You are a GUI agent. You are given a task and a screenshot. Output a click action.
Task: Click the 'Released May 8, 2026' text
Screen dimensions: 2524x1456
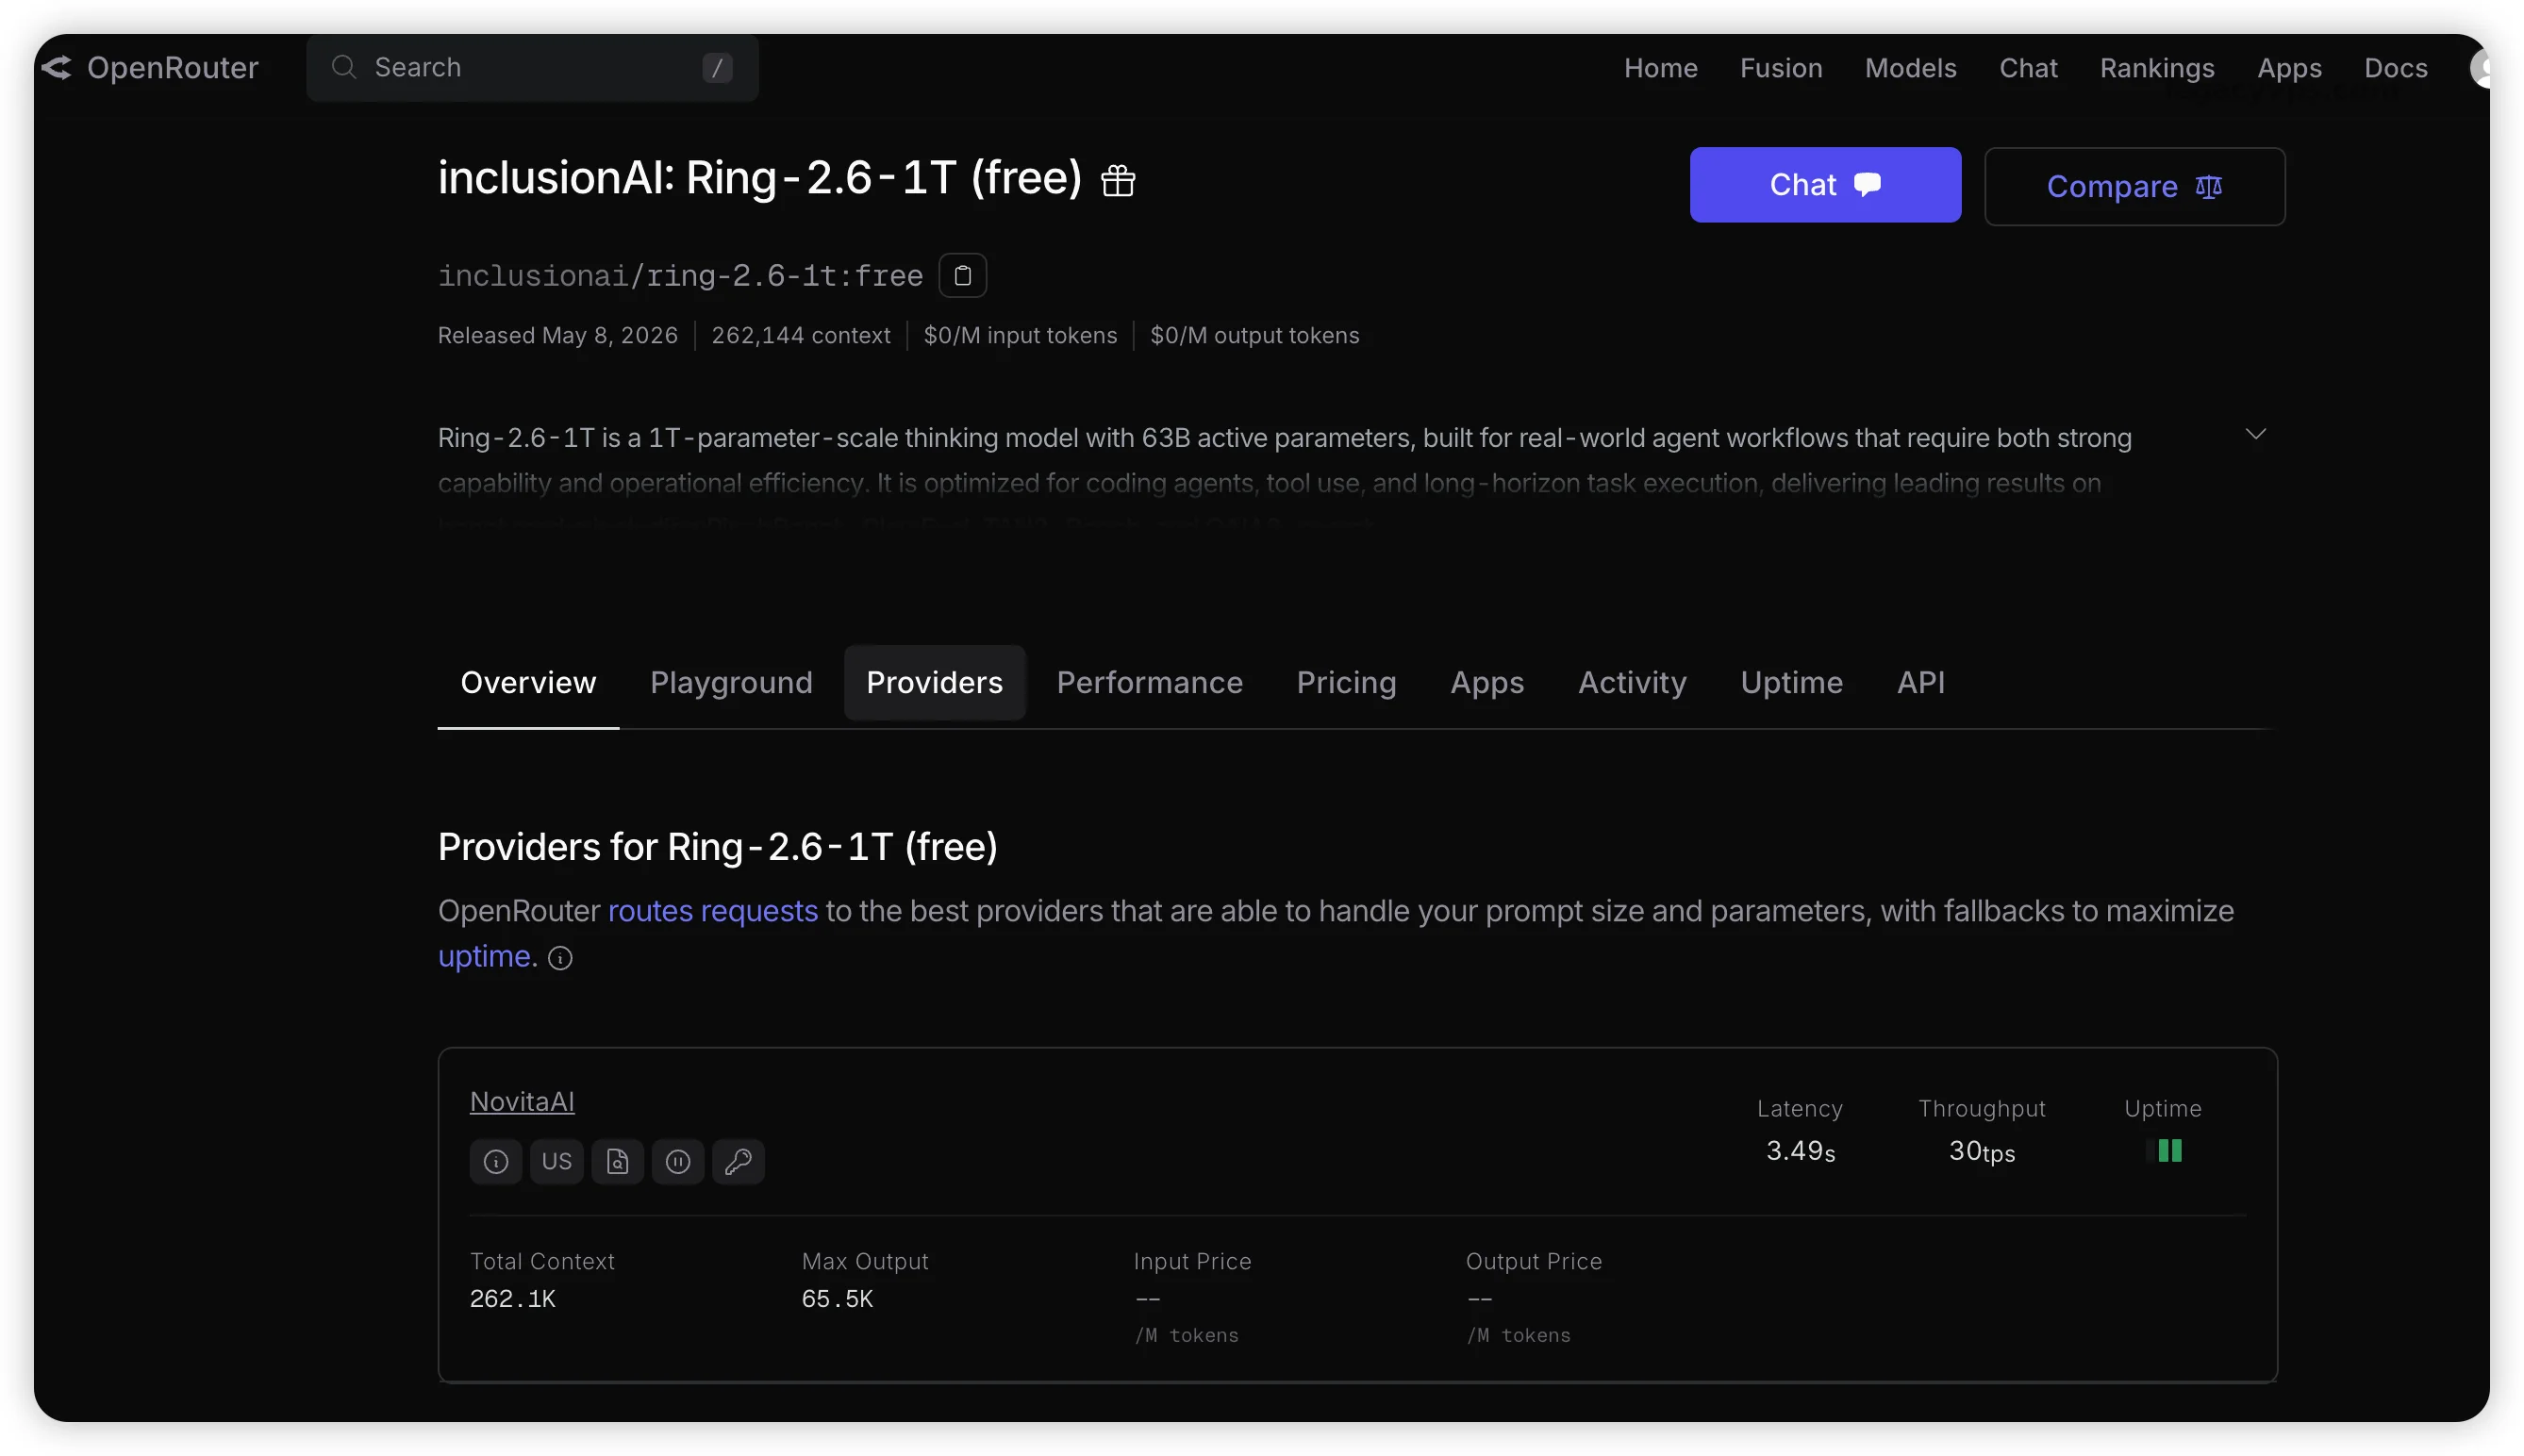[558, 335]
